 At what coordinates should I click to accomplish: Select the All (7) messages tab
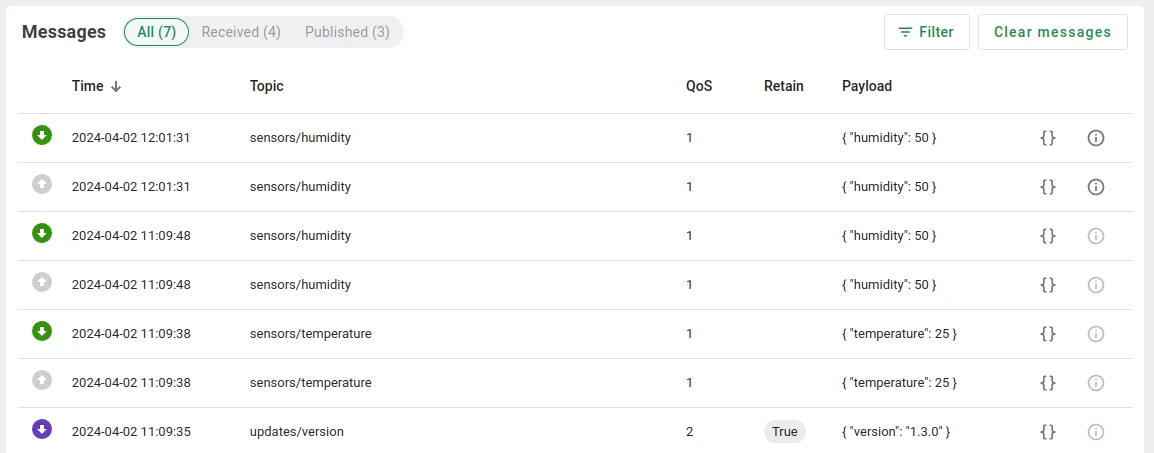(157, 32)
